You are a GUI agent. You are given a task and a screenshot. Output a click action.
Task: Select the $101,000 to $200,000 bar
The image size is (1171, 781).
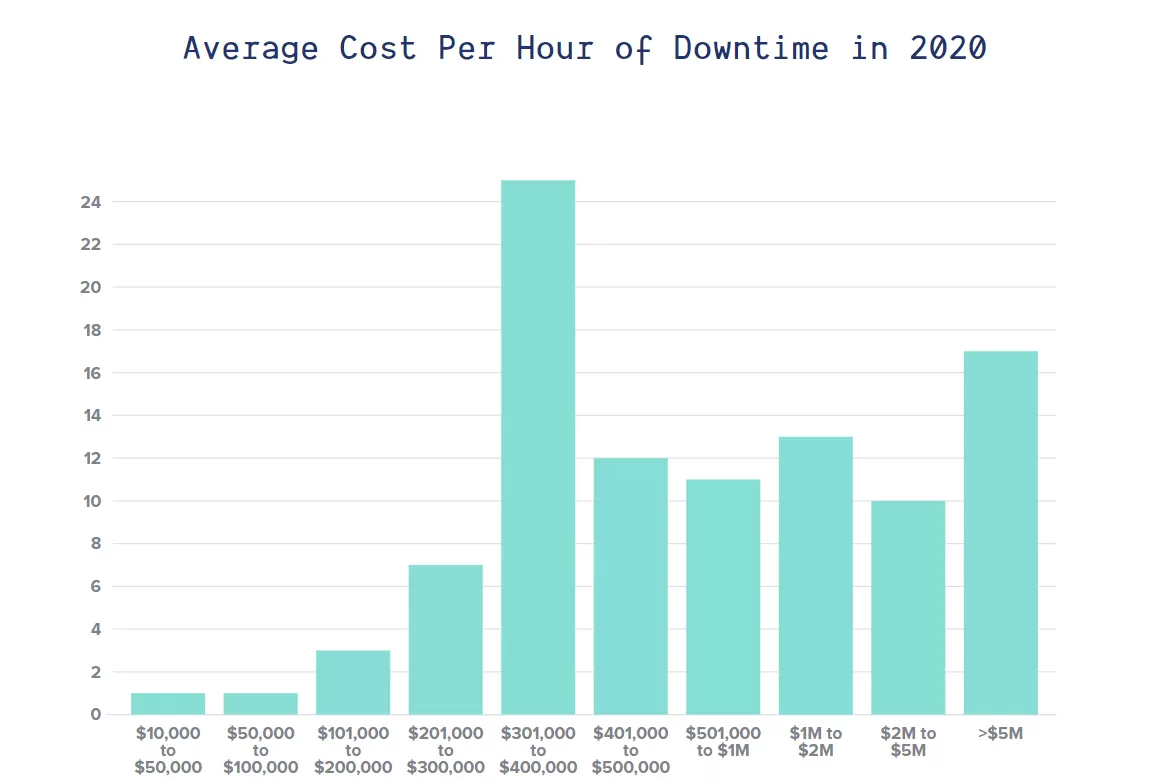coord(354,680)
